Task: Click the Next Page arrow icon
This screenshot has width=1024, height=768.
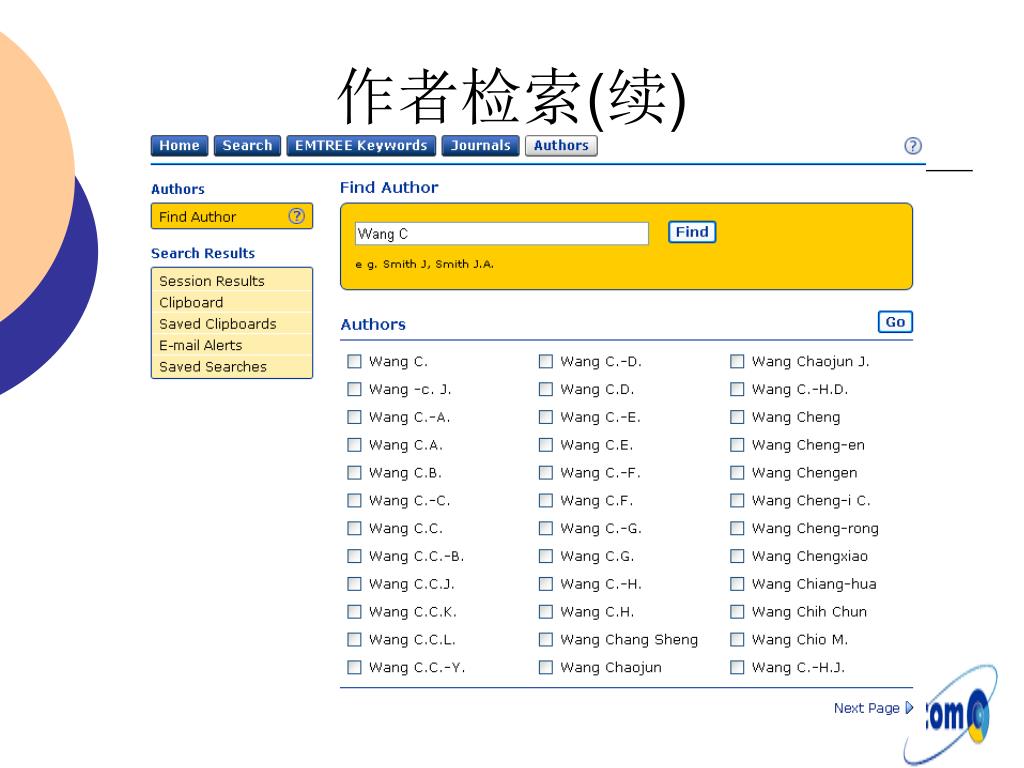Action: [x=909, y=708]
